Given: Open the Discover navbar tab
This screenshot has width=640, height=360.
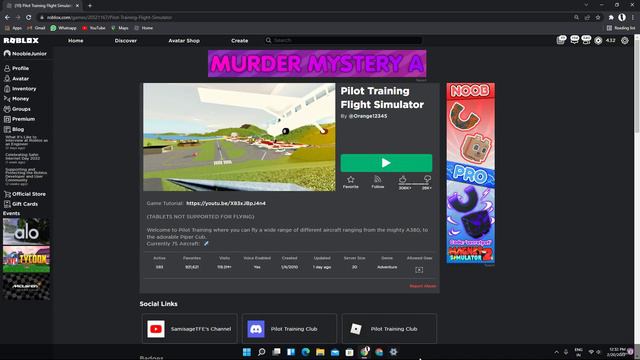Looking at the screenshot, I should tap(126, 40).
